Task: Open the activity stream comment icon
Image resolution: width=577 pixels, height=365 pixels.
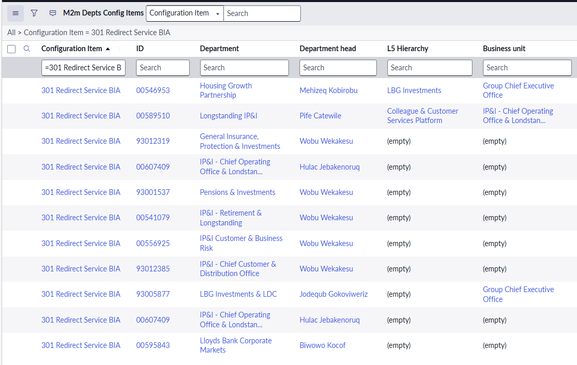Action: click(53, 13)
